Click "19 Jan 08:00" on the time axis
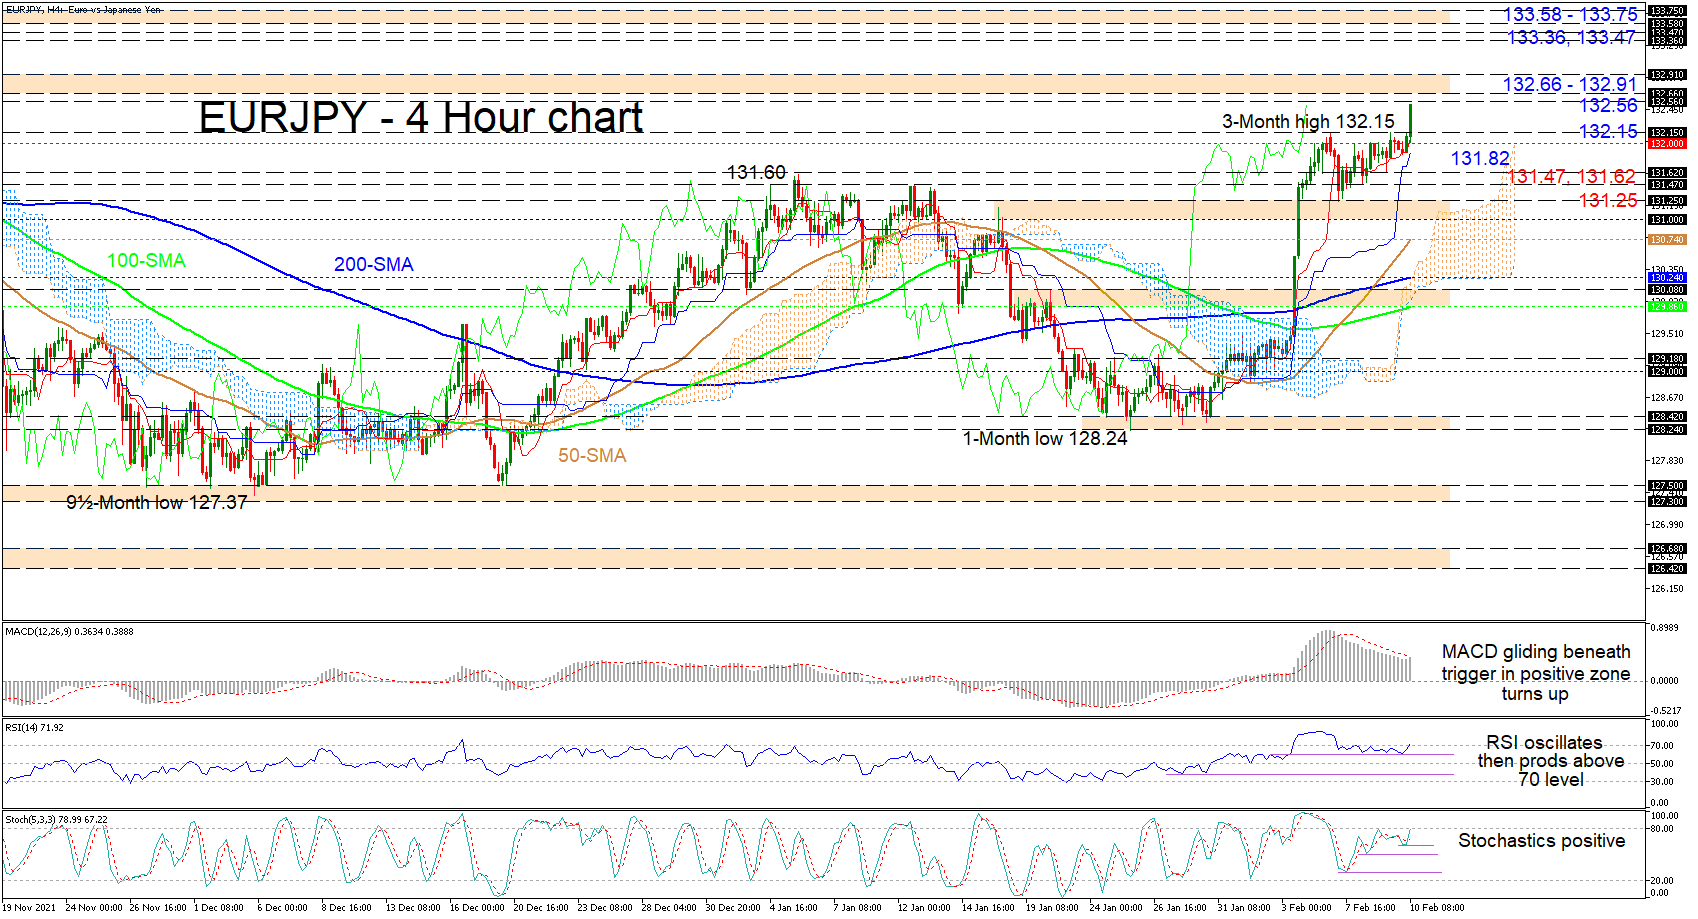Screen dimensions: 1698x919 (x=1052, y=907)
